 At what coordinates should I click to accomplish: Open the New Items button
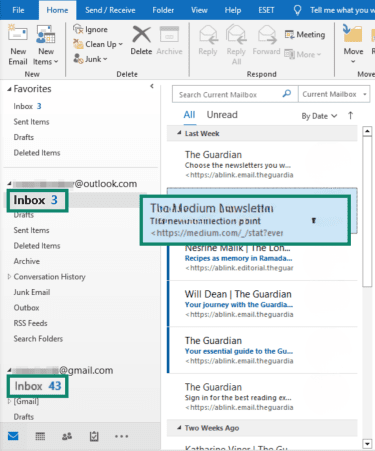click(46, 46)
